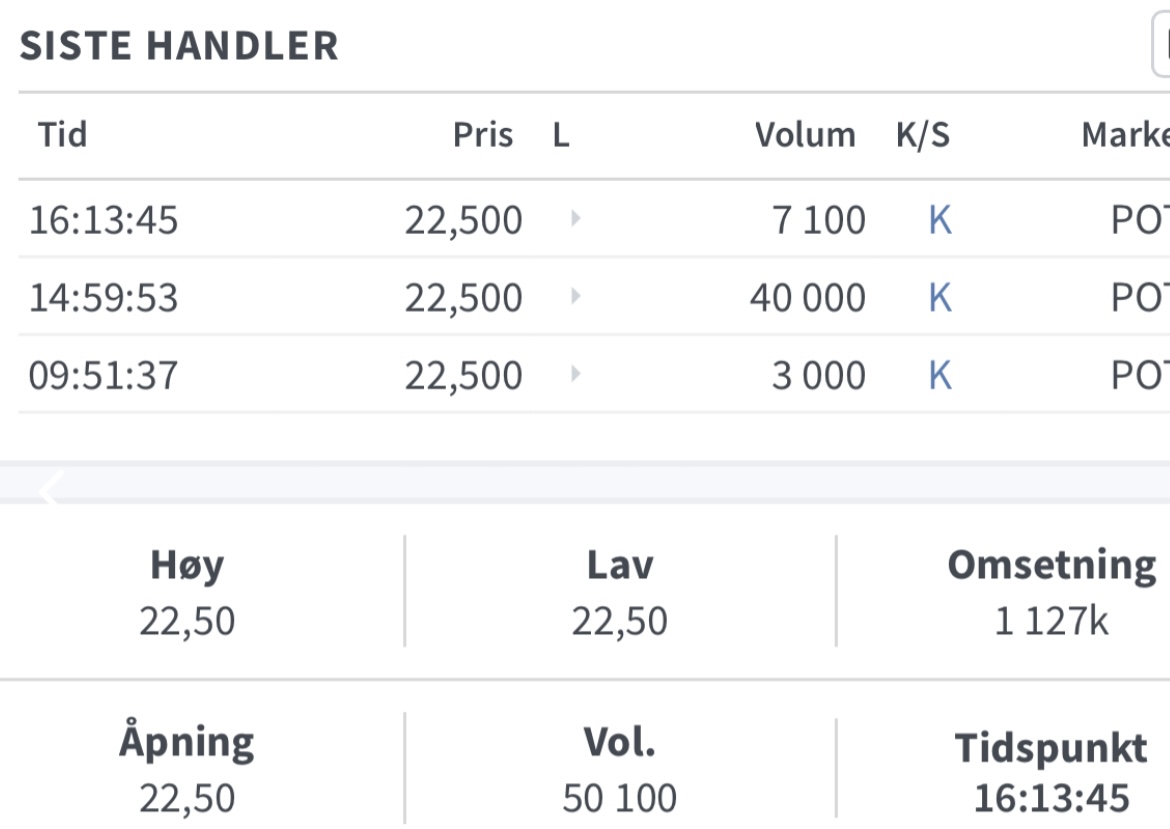This screenshot has height=829, width=1170.
Task: Sort trades by the Pris column header
Action: pyautogui.click(x=483, y=135)
